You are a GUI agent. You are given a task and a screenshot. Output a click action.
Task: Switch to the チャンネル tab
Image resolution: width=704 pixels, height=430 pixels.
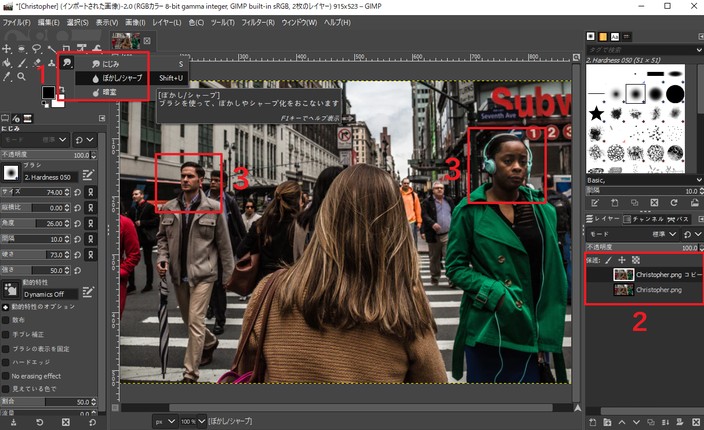coord(643,219)
